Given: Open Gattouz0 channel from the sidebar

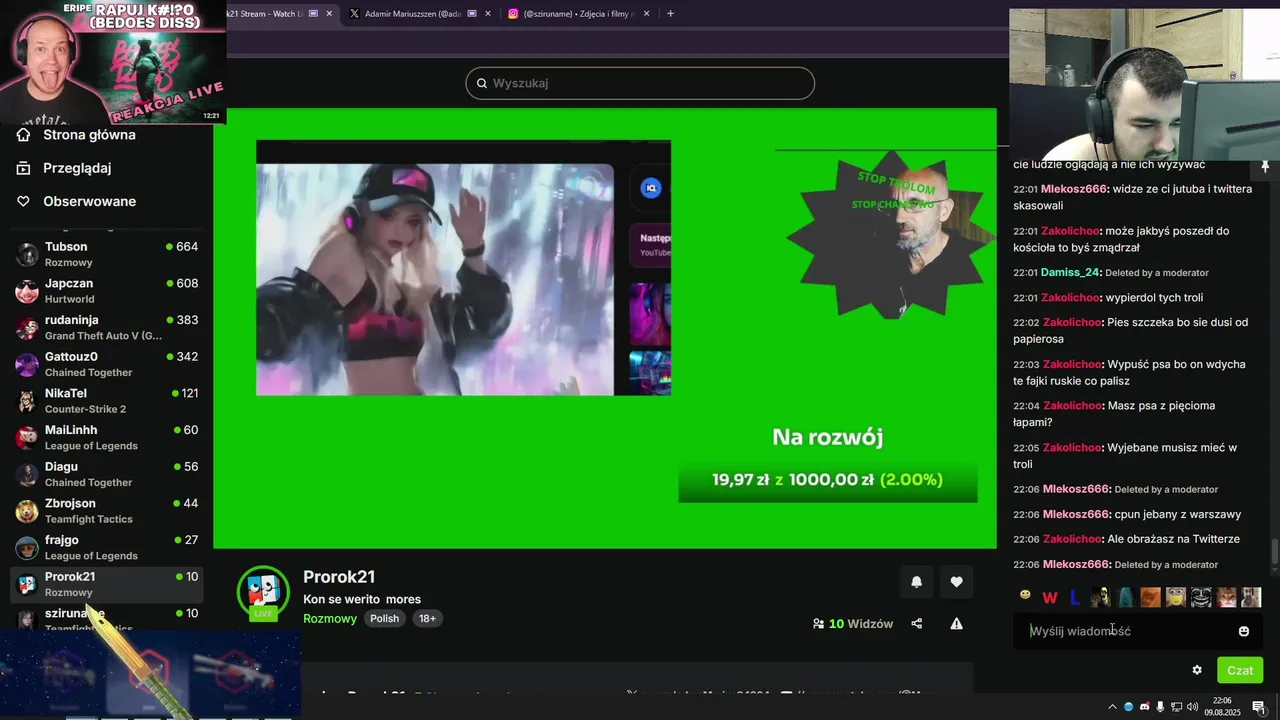Looking at the screenshot, I should click(x=106, y=364).
